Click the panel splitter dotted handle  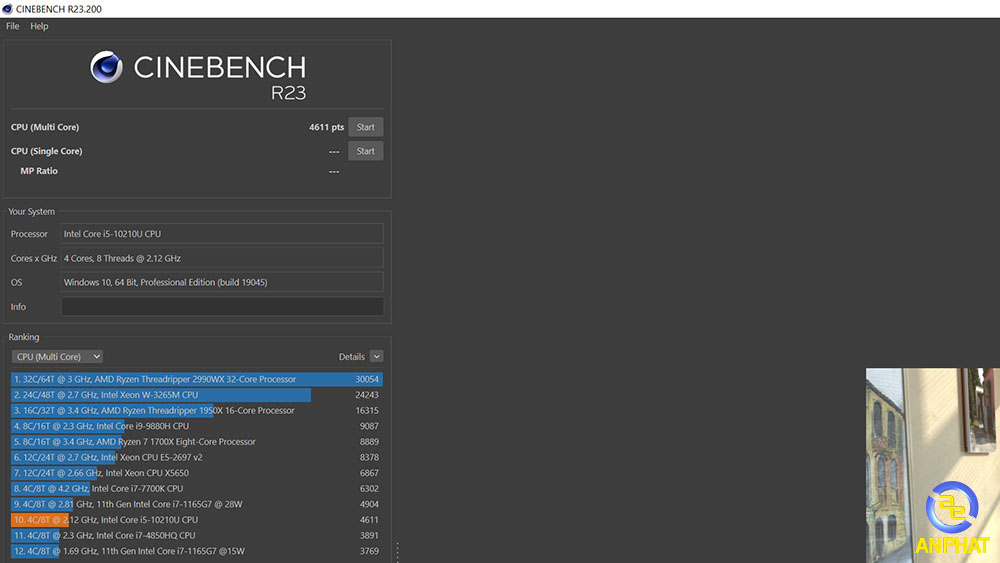click(397, 552)
